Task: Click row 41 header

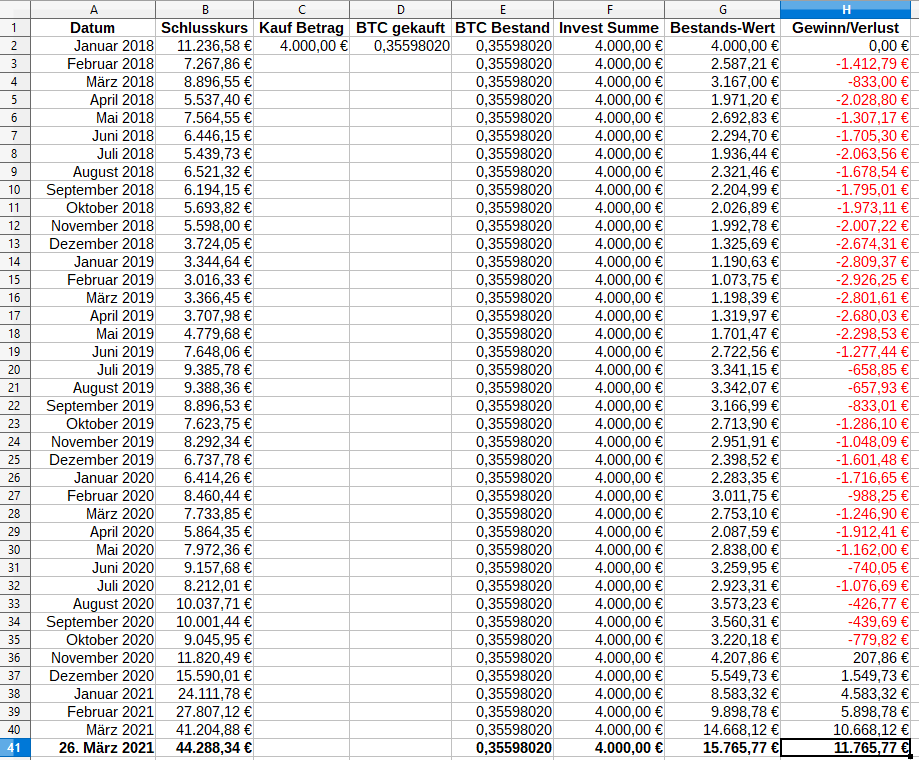Action: pyautogui.click(x=15, y=748)
